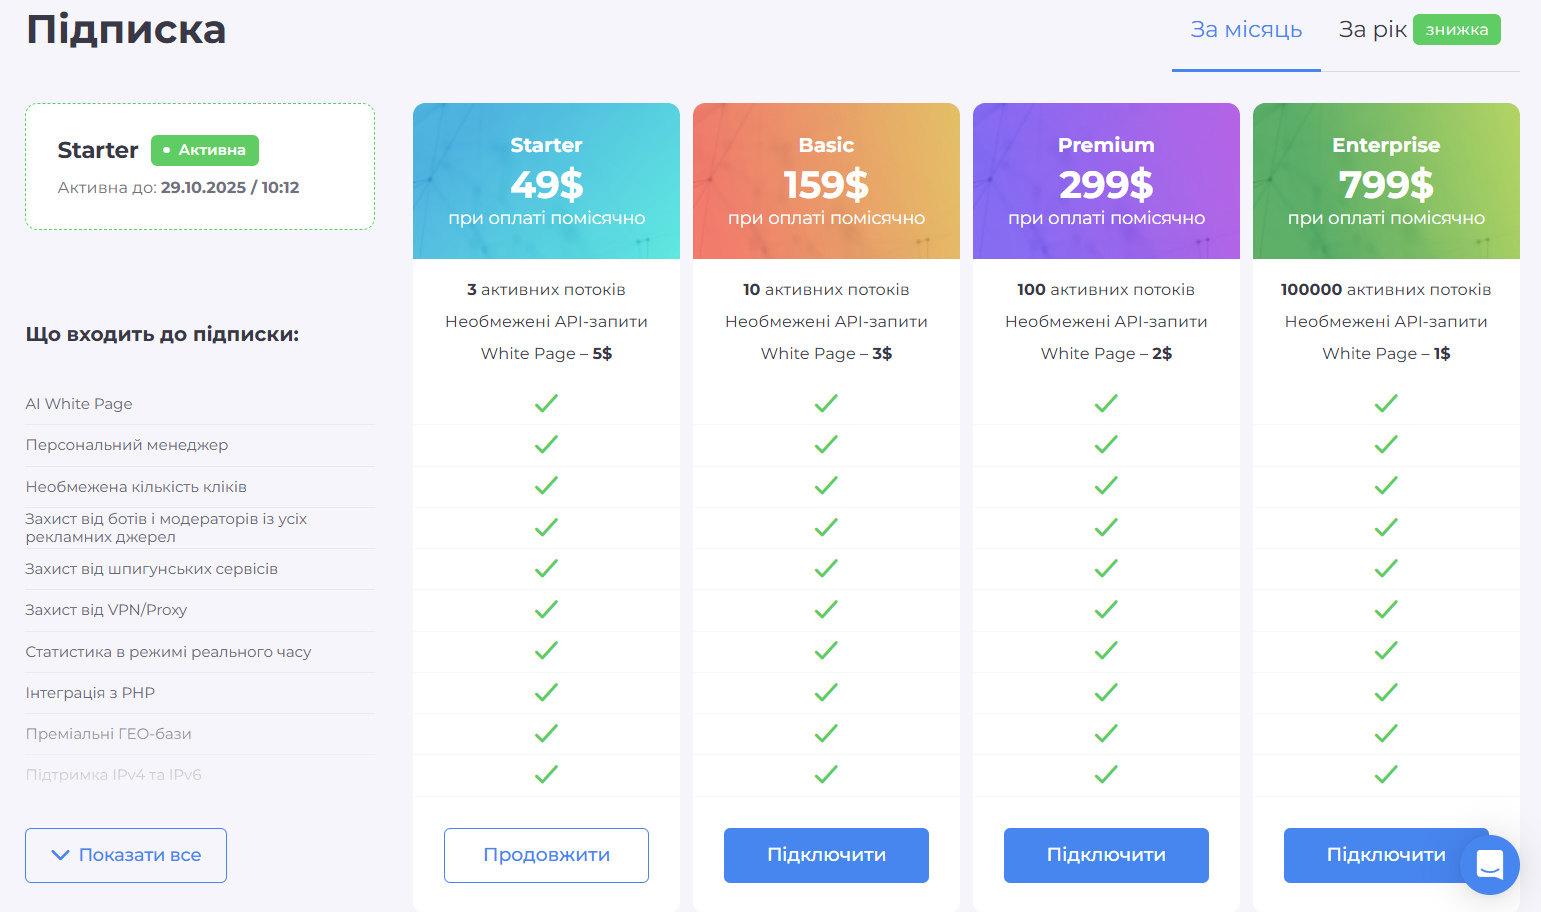Switch to the За рік billing tab

[x=1372, y=30]
